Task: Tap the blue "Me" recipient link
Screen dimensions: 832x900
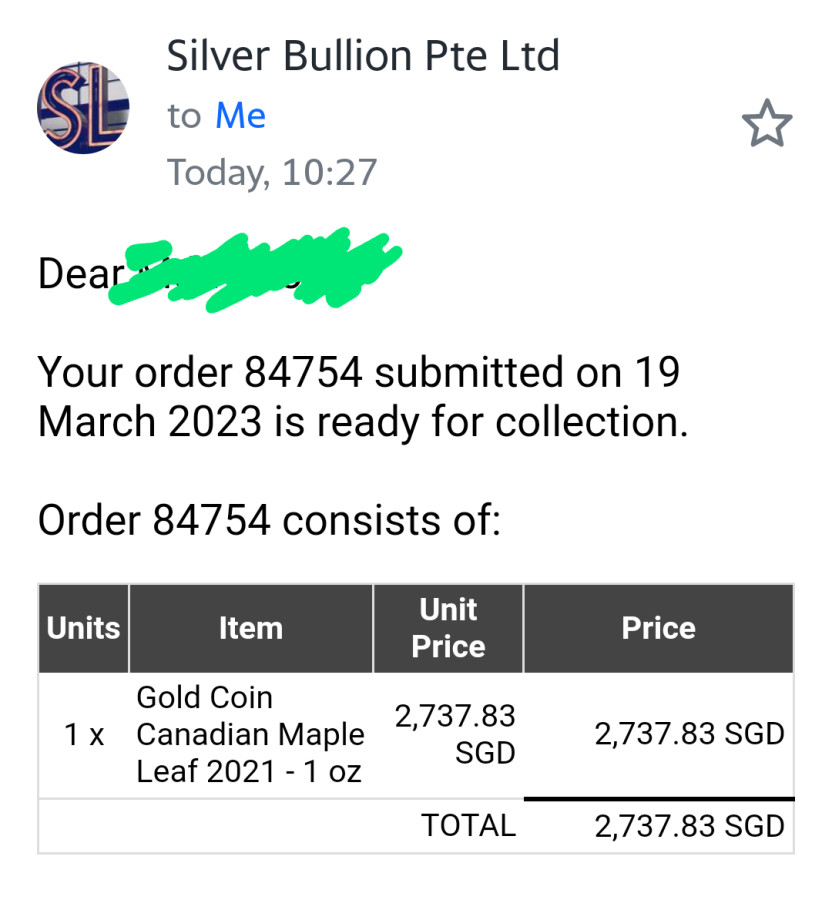Action: point(240,116)
